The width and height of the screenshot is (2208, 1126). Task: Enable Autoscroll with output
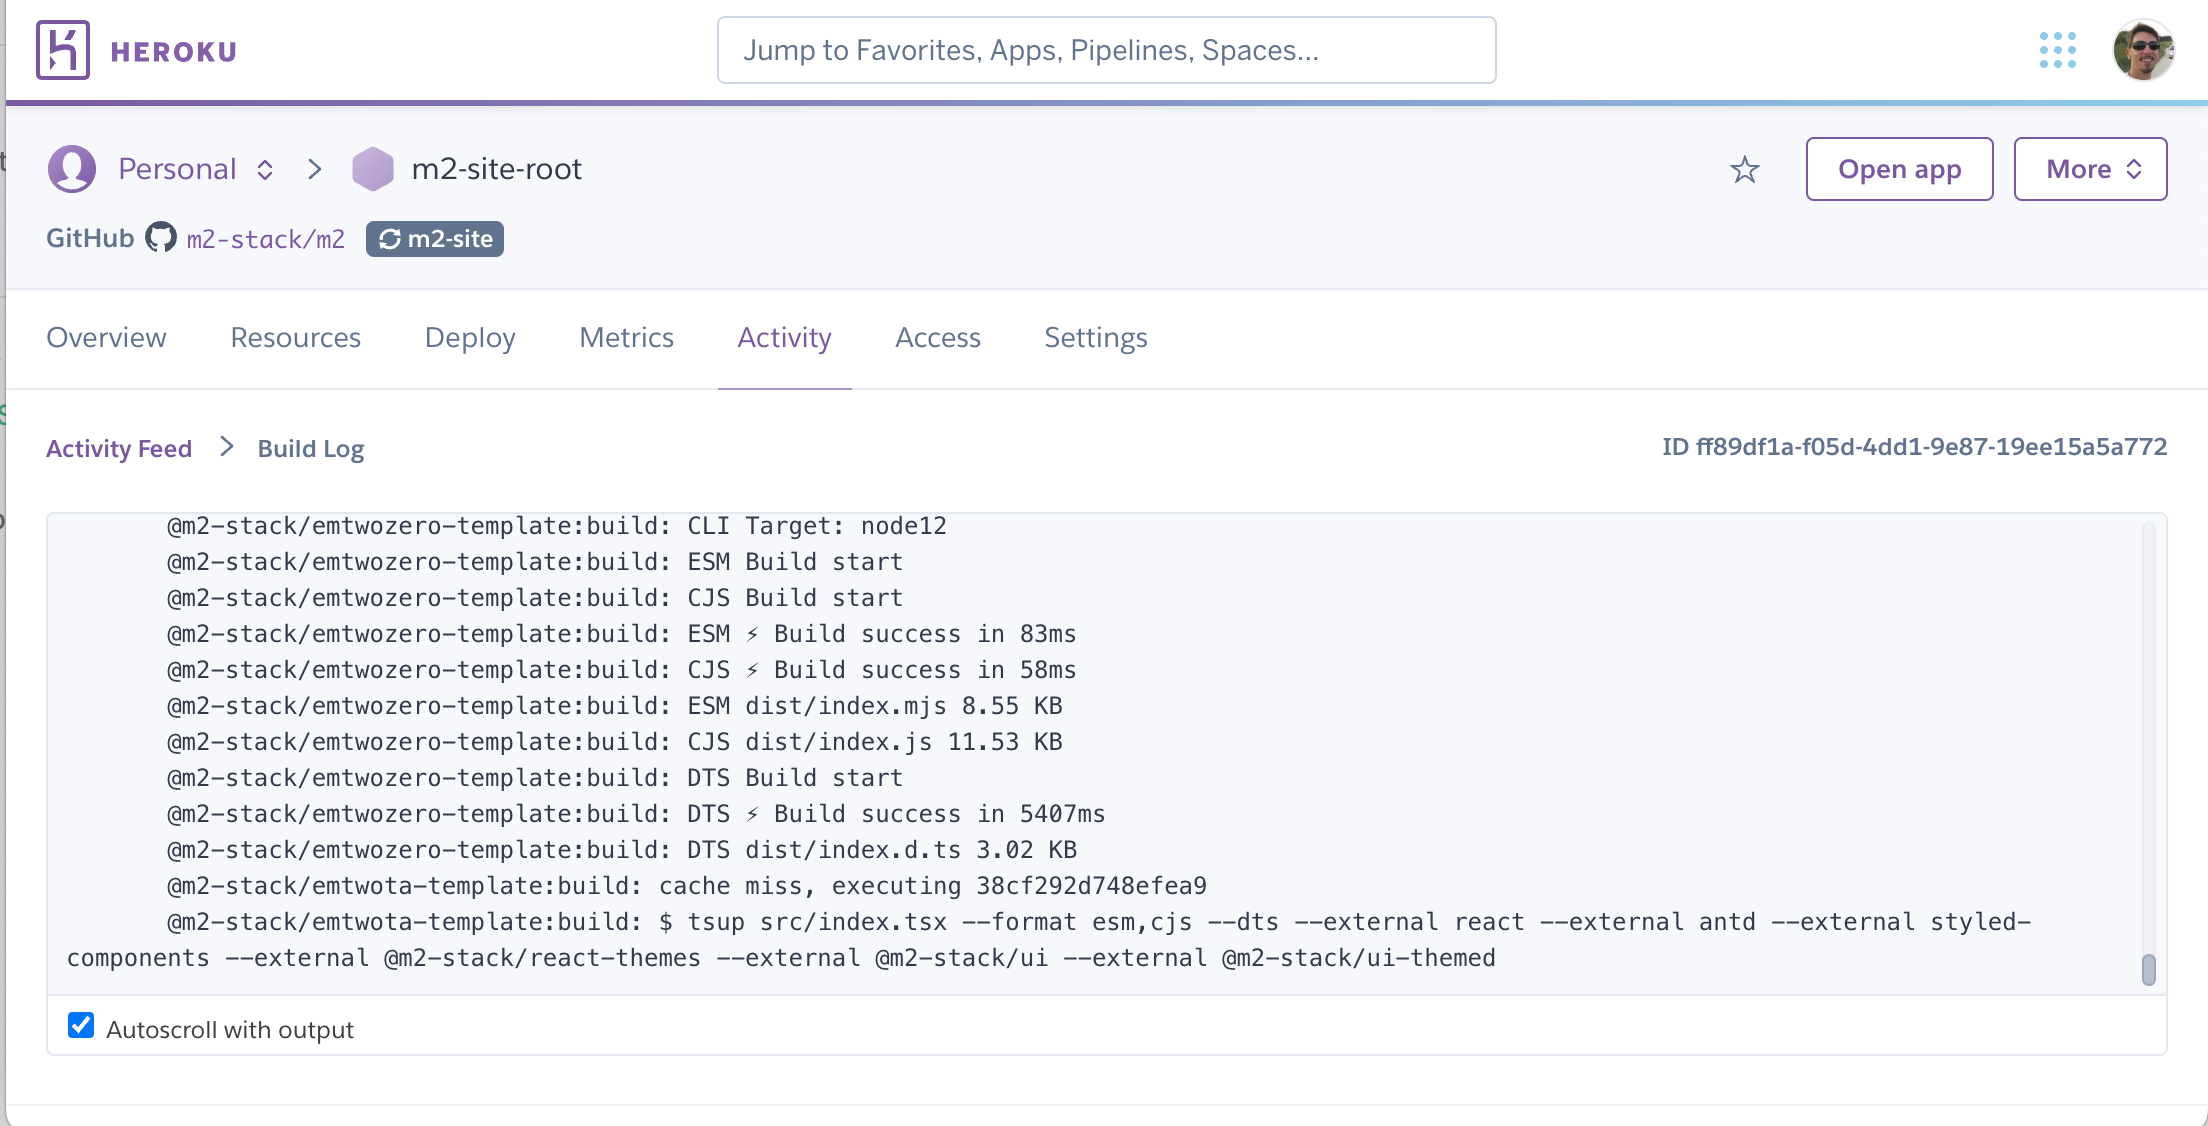tap(80, 1027)
